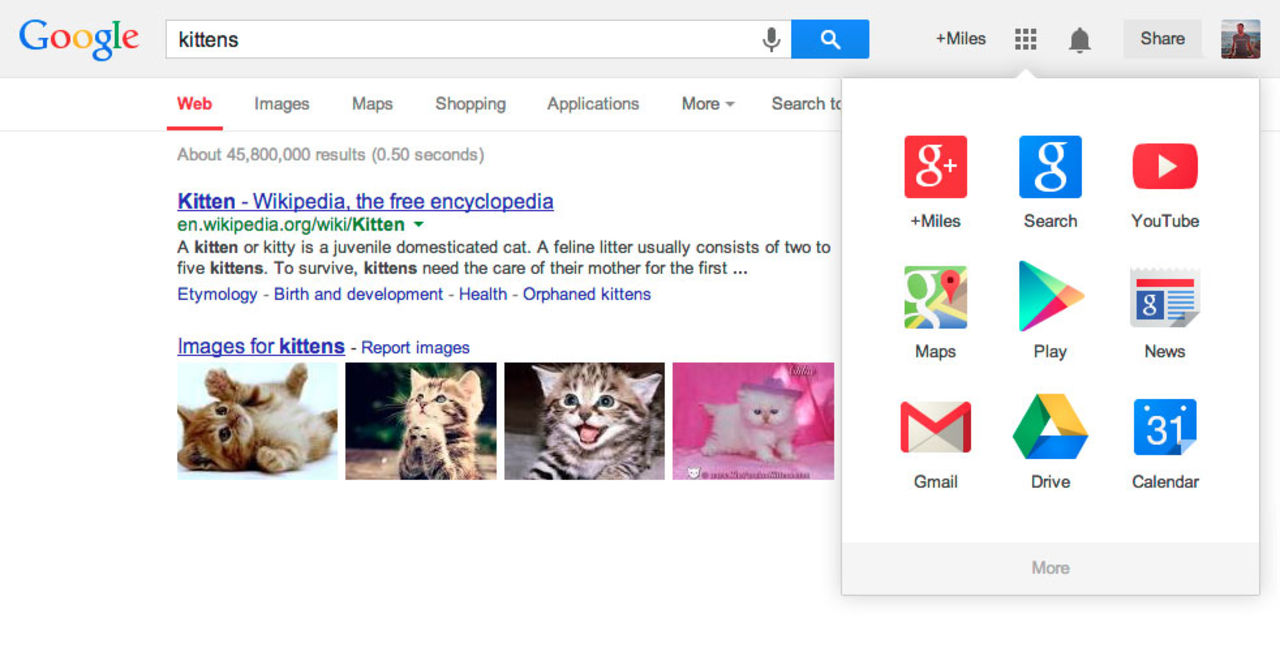Expand the More search options menu

706,104
